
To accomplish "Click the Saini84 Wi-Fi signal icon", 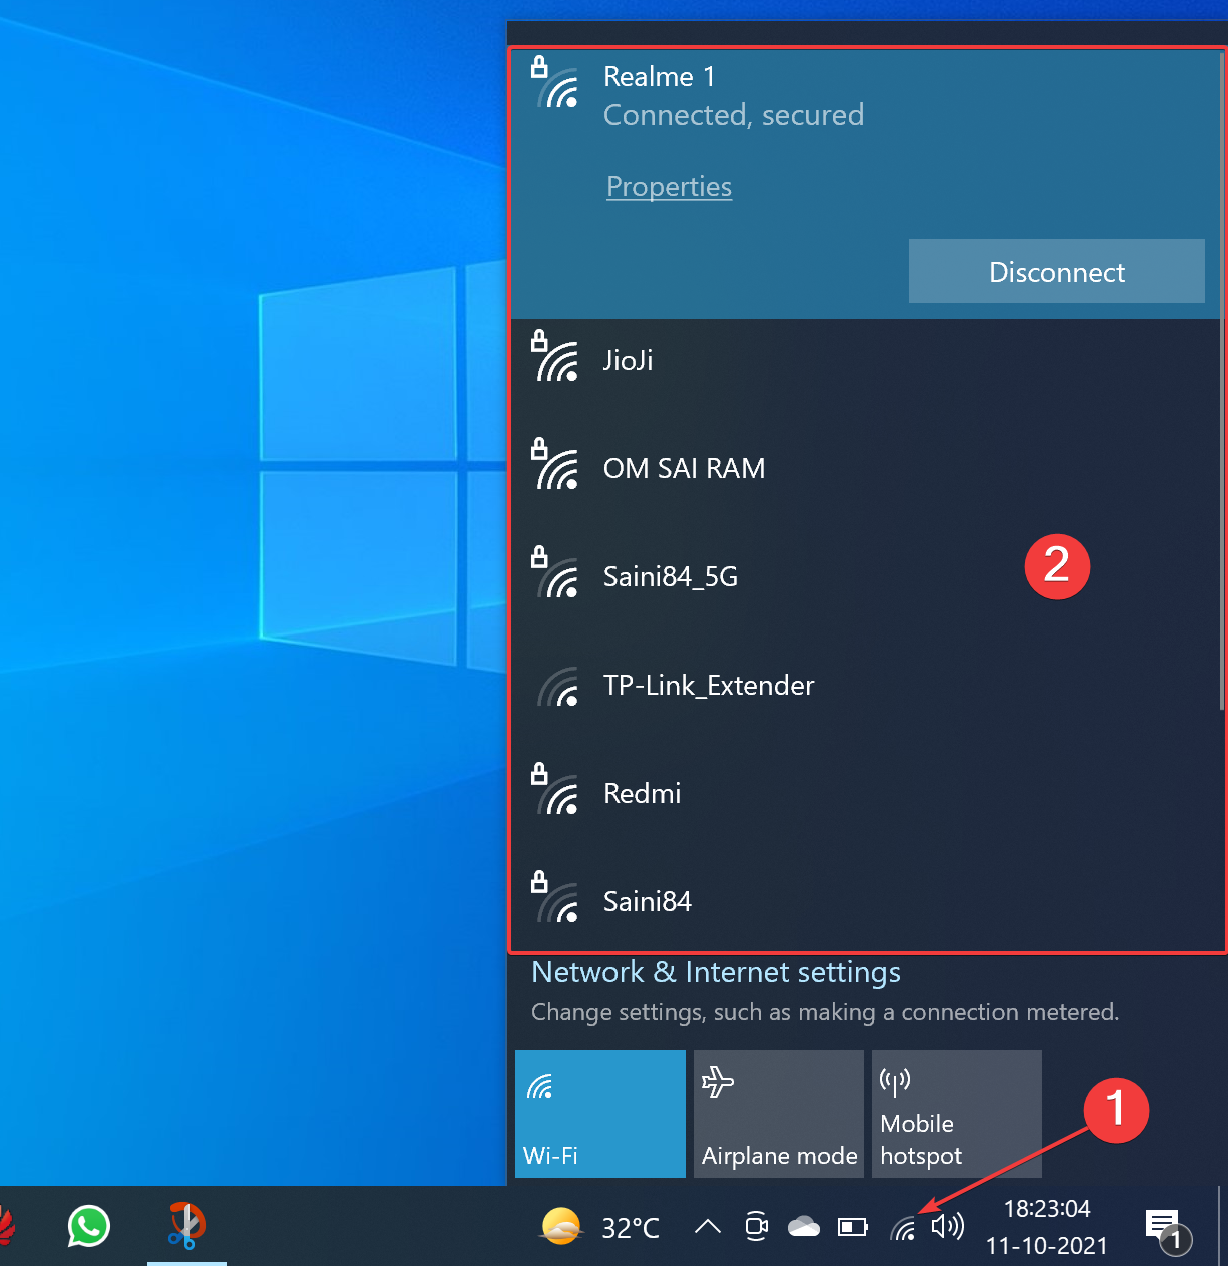I will pyautogui.click(x=554, y=898).
